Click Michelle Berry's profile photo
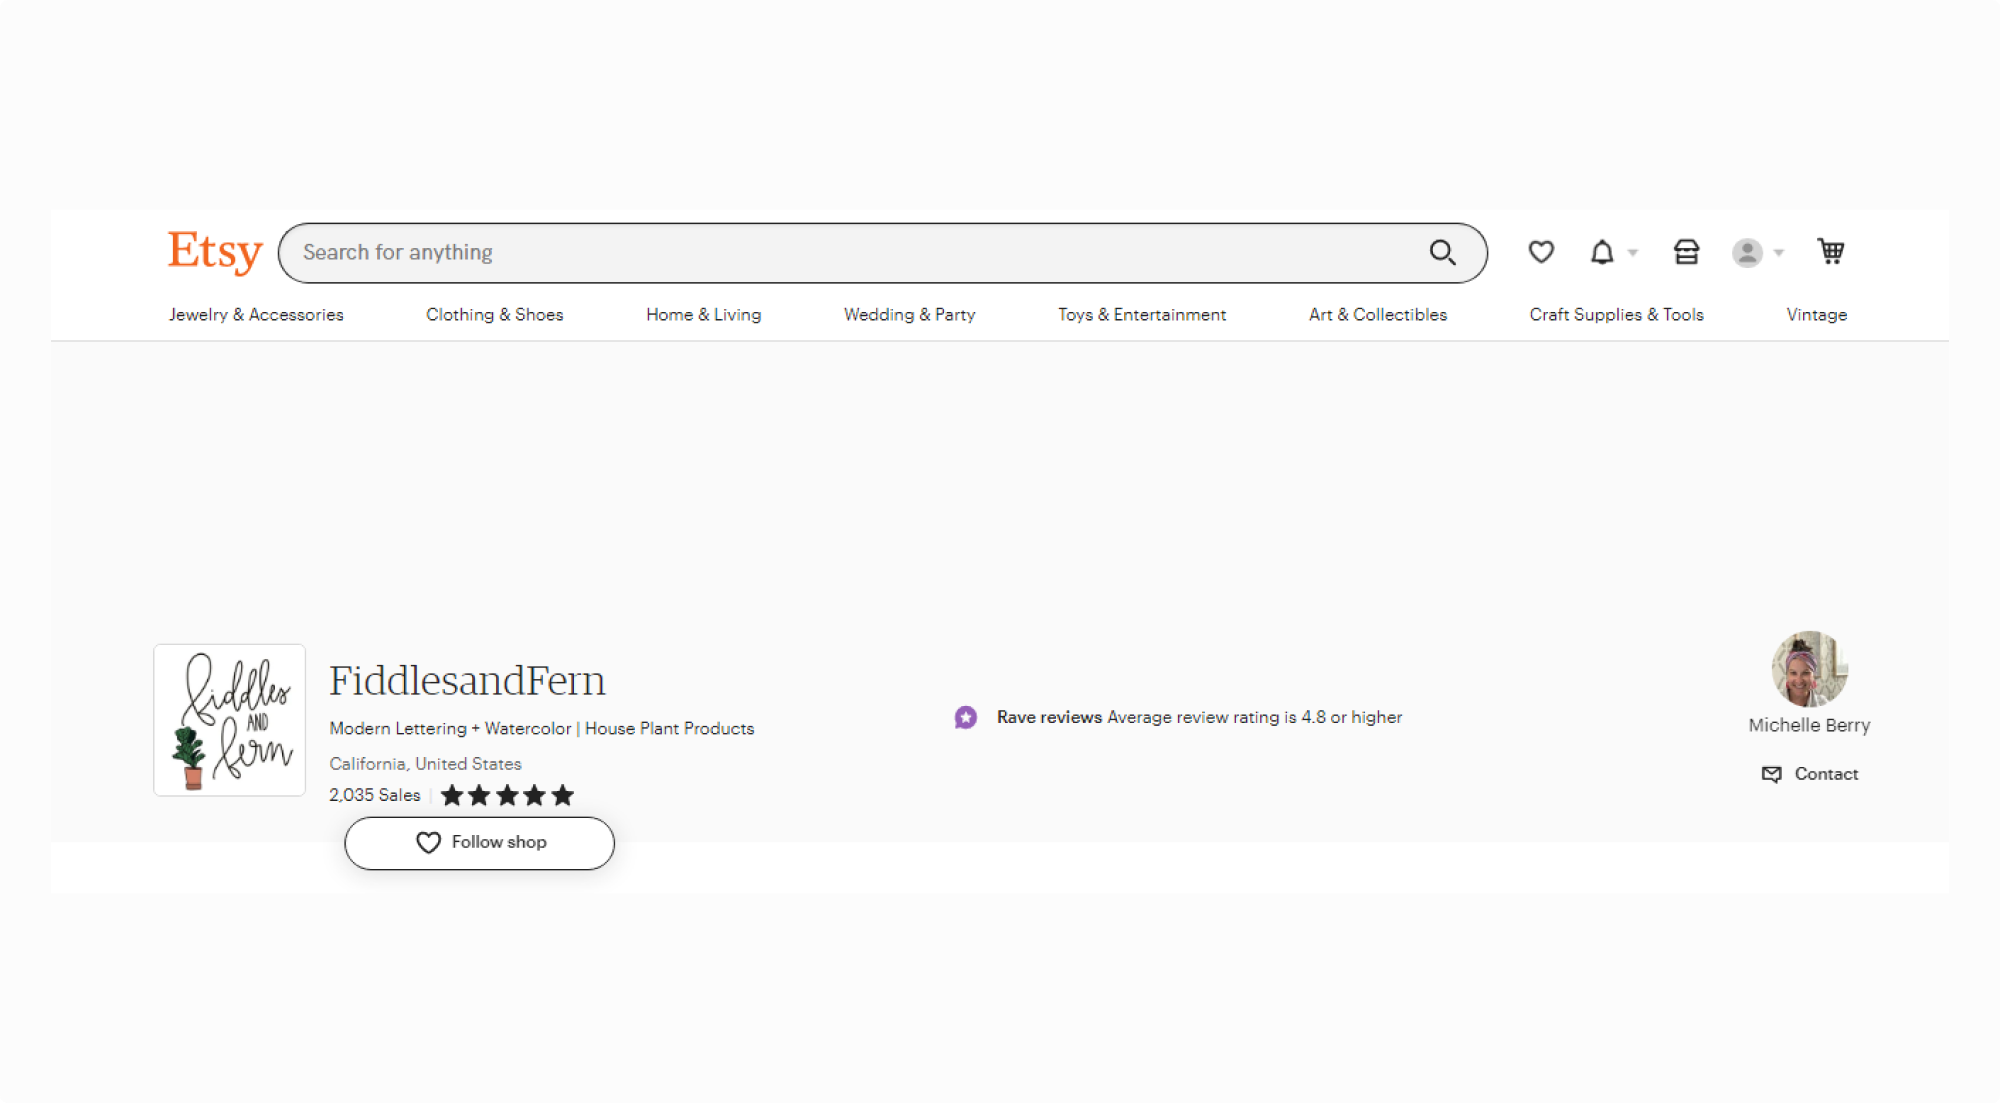This screenshot has width=2000, height=1103. point(1809,669)
